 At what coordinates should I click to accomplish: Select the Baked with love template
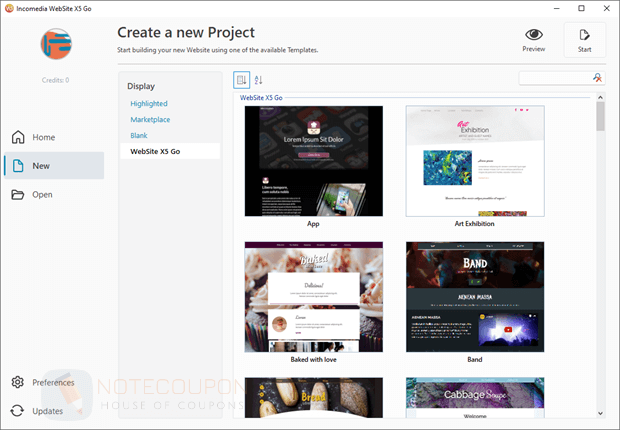(314, 297)
